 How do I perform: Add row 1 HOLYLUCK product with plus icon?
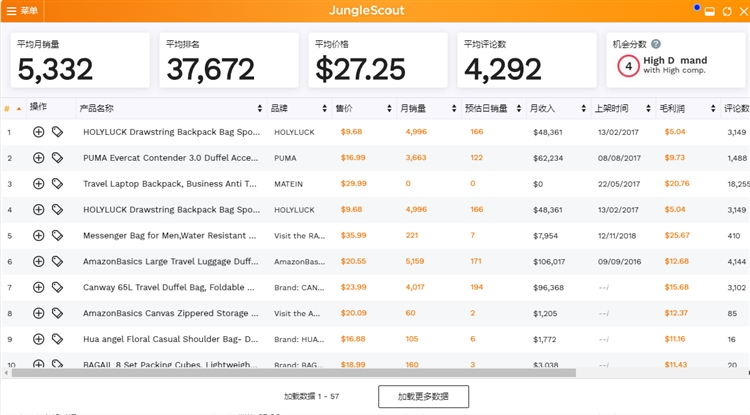point(38,132)
